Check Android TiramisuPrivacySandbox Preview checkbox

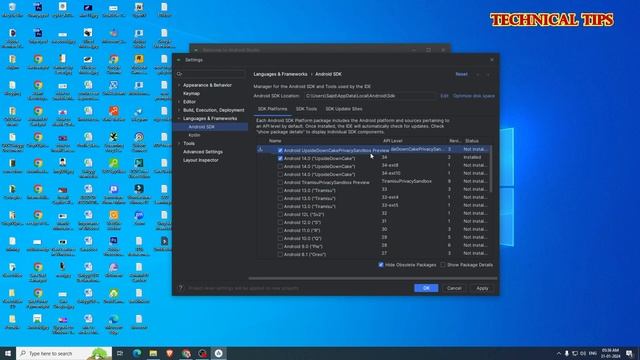[280, 182]
